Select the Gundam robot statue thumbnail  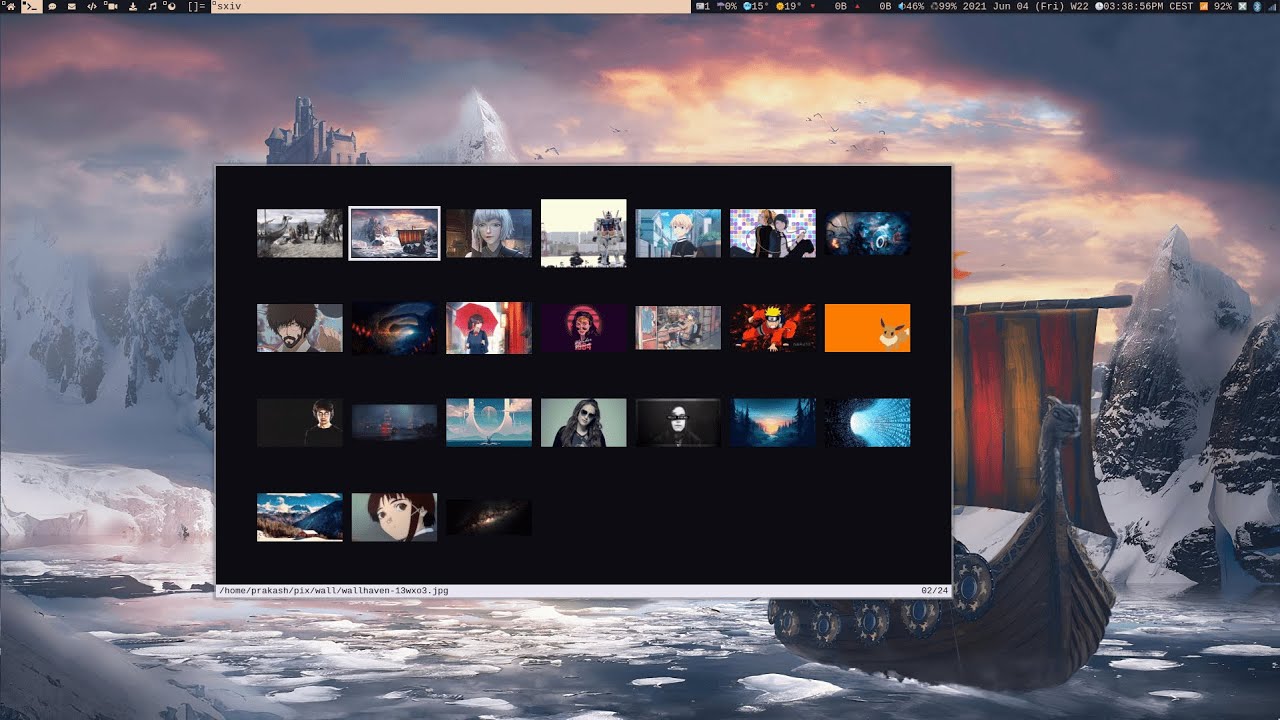(584, 233)
